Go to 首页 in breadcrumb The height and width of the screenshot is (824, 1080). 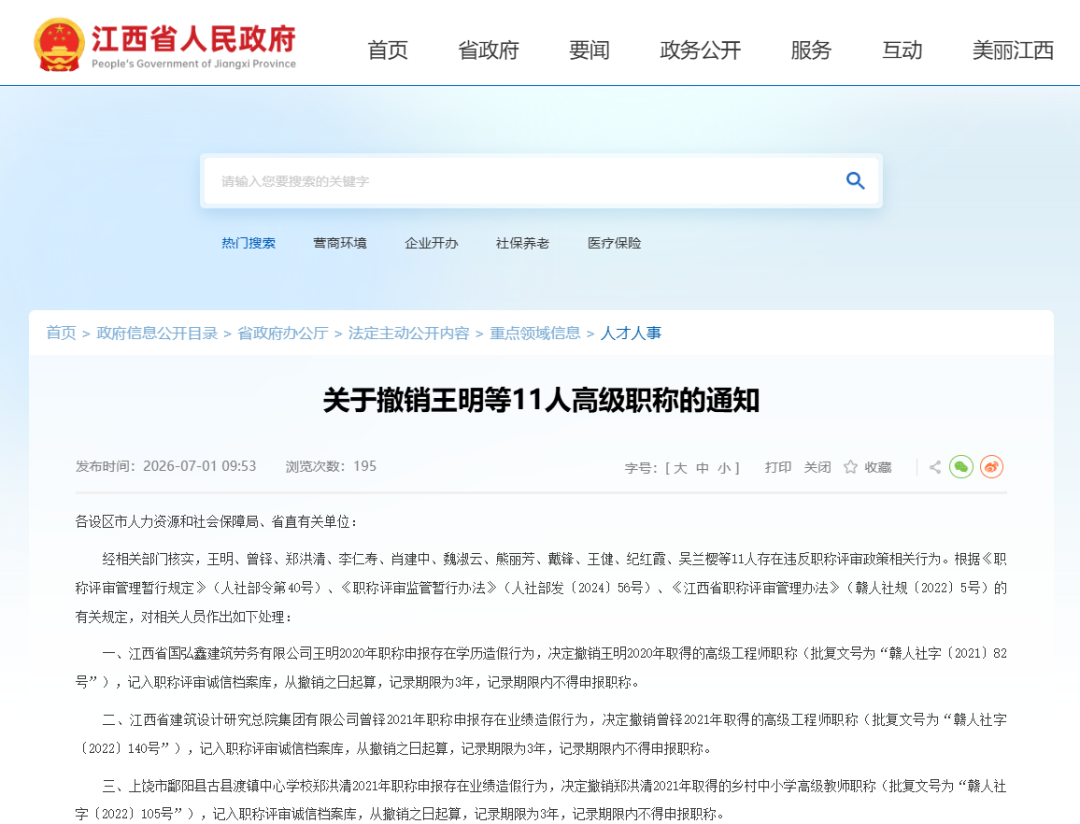click(x=61, y=333)
